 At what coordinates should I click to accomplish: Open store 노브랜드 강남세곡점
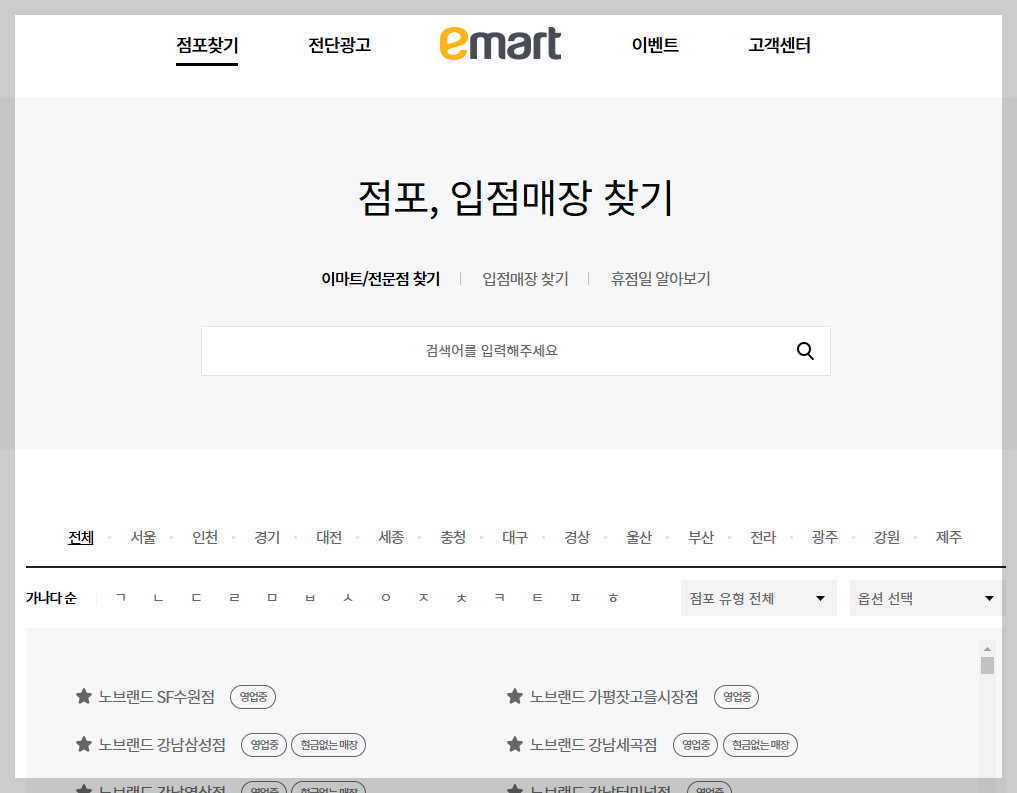[x=593, y=745]
